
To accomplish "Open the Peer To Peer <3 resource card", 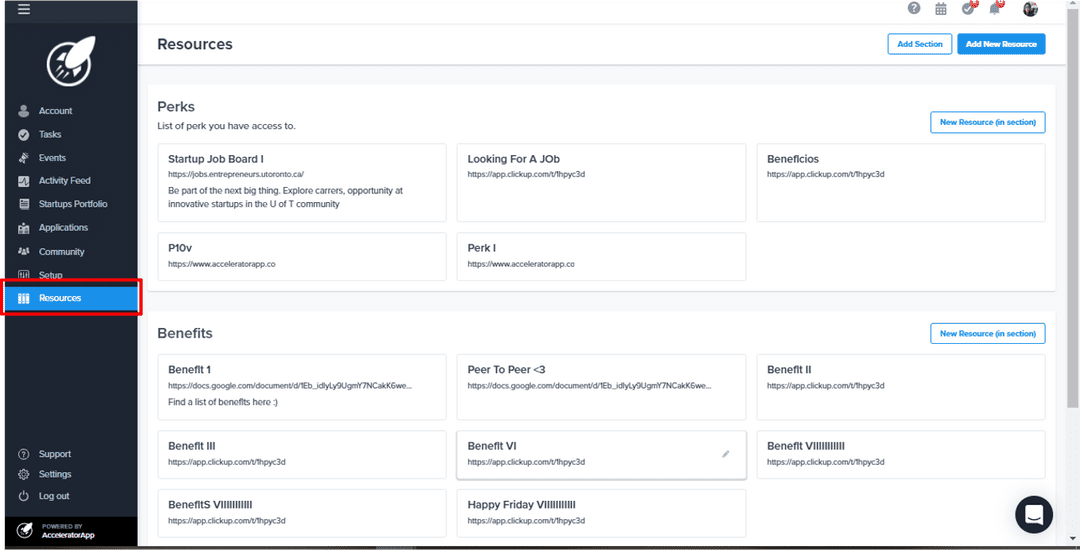I will (x=600, y=386).
